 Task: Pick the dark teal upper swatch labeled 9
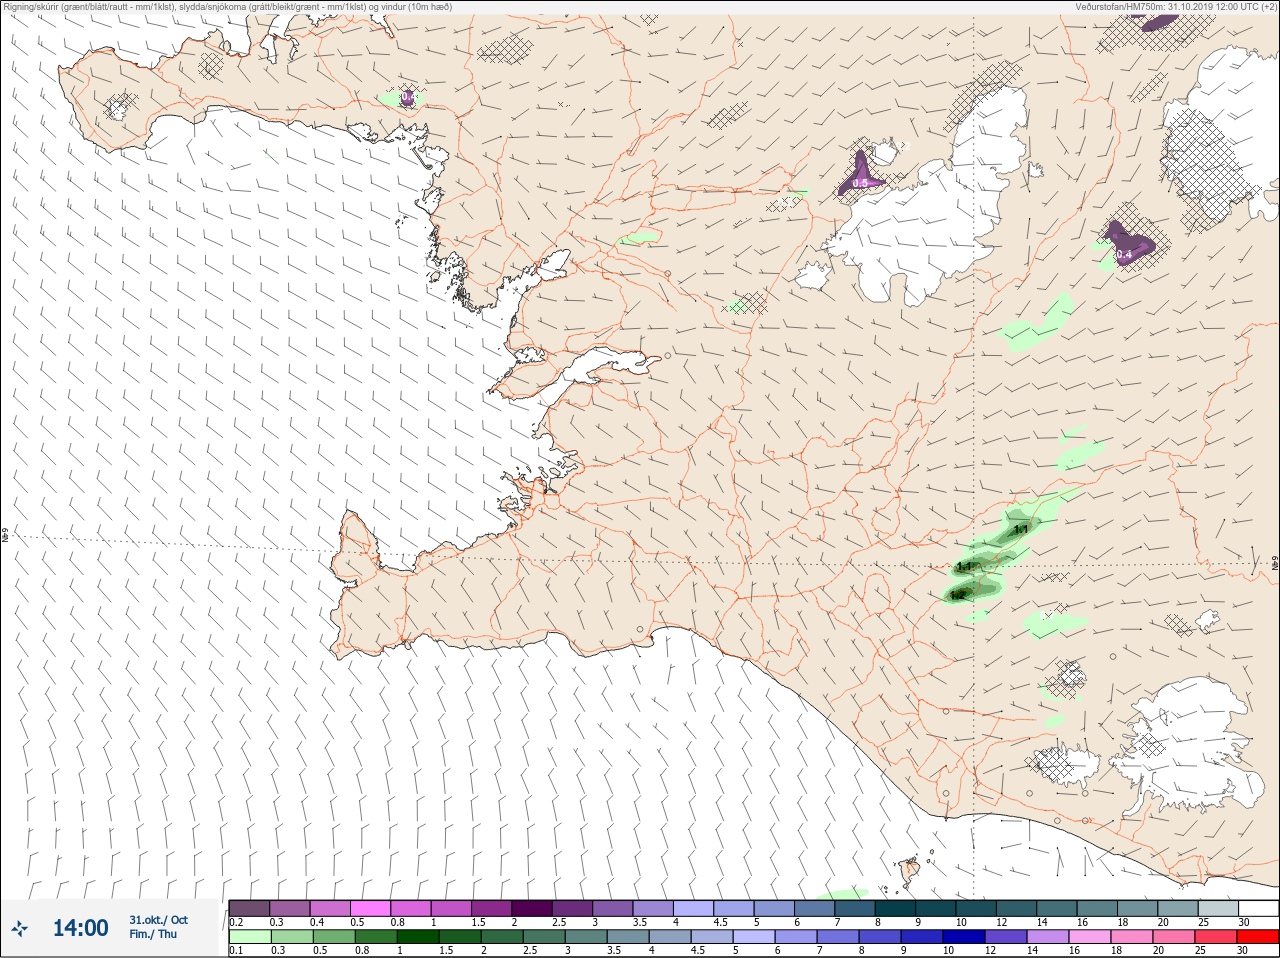937,908
